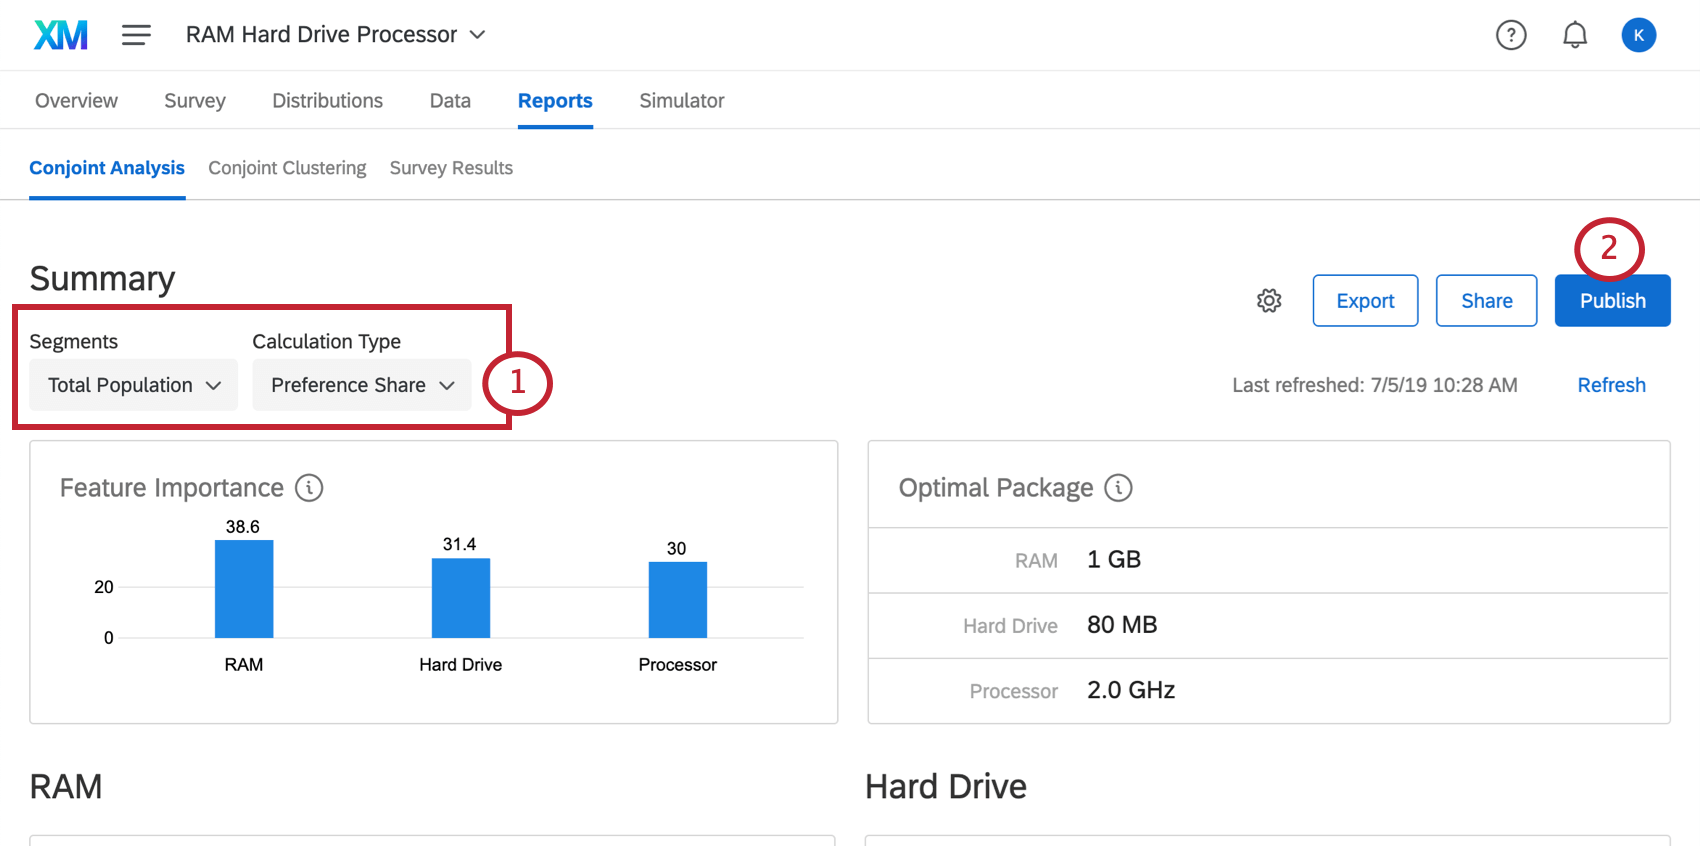
Task: Open the notifications bell
Action: pos(1575,35)
